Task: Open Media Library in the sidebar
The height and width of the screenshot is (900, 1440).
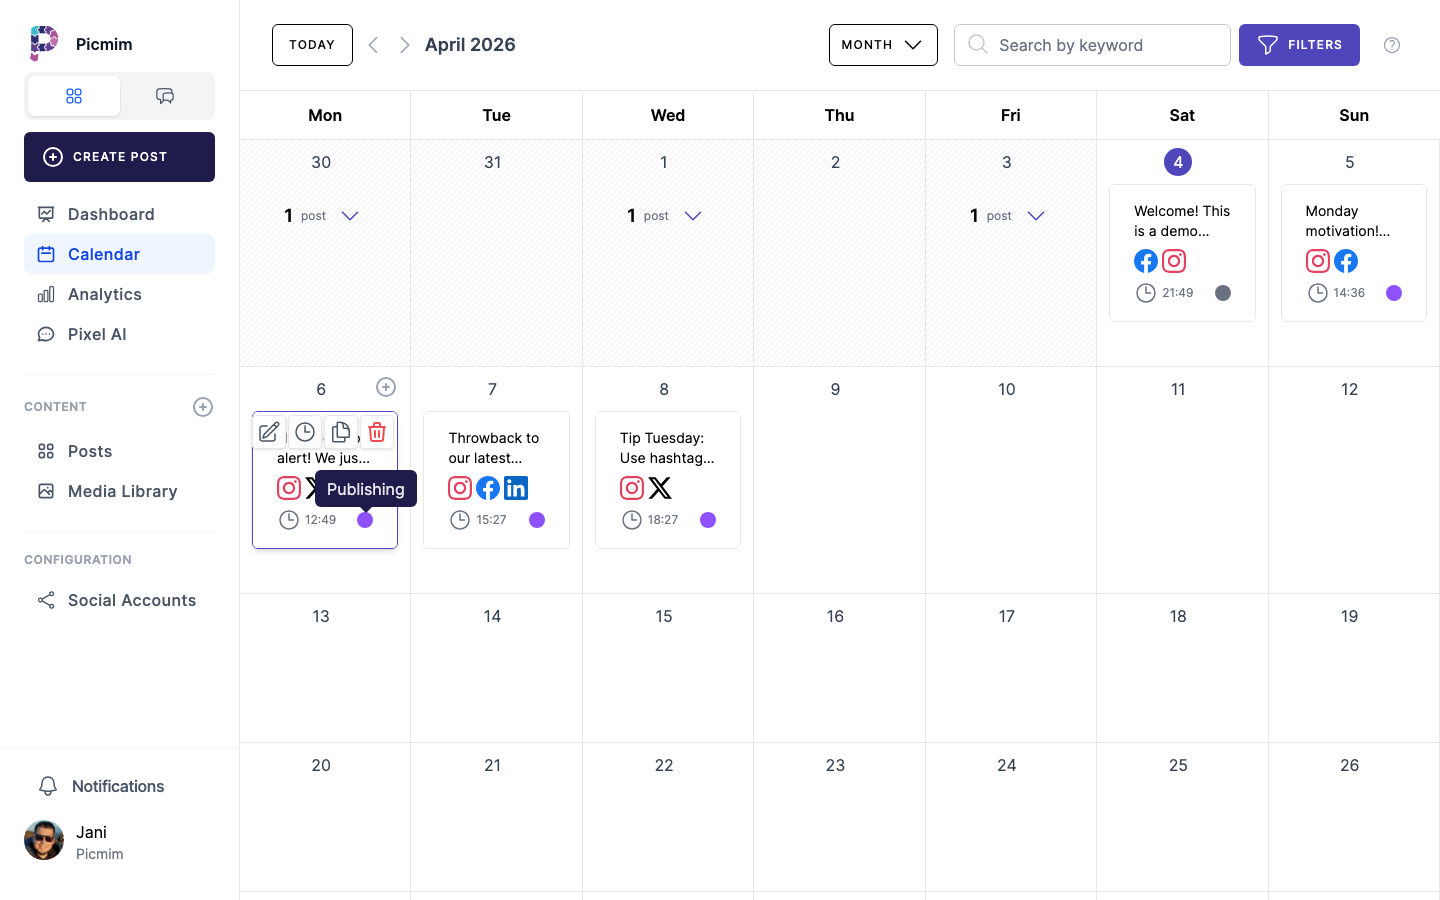Action: [x=122, y=491]
